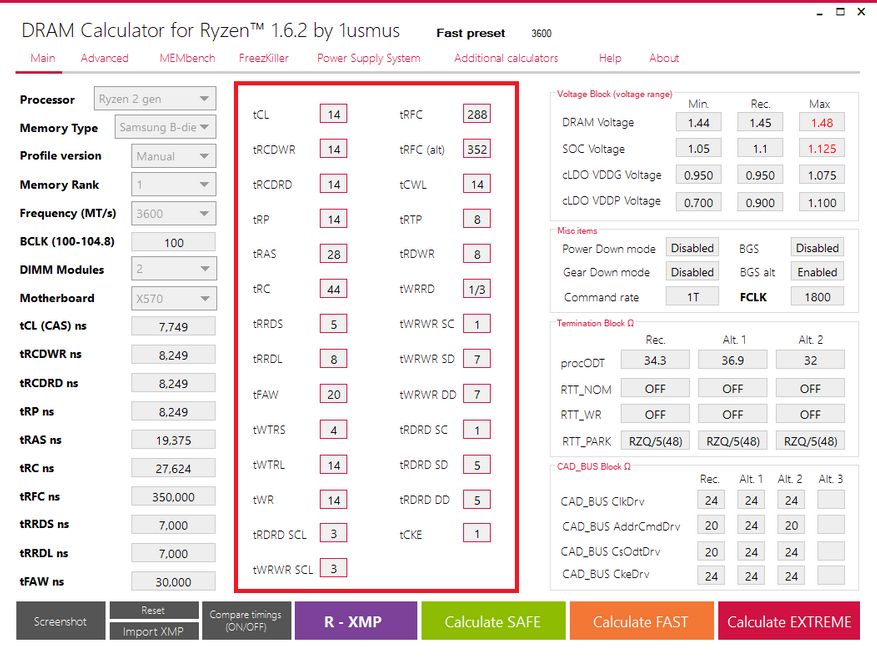Click the tFAW ns value 30,000
Image resolution: width=877 pixels, height=658 pixels.
pos(173,581)
